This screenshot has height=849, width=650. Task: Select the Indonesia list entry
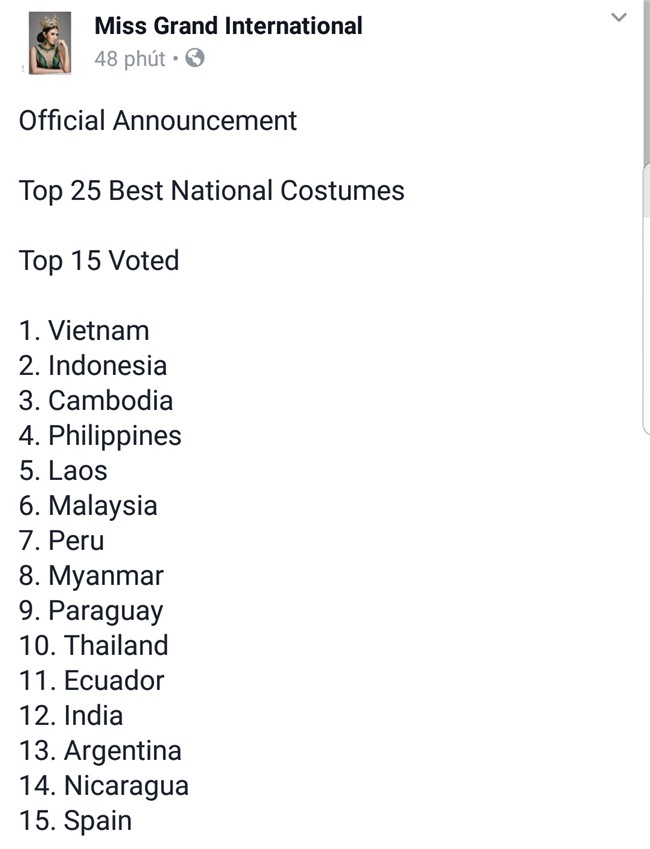pyautogui.click(x=91, y=366)
